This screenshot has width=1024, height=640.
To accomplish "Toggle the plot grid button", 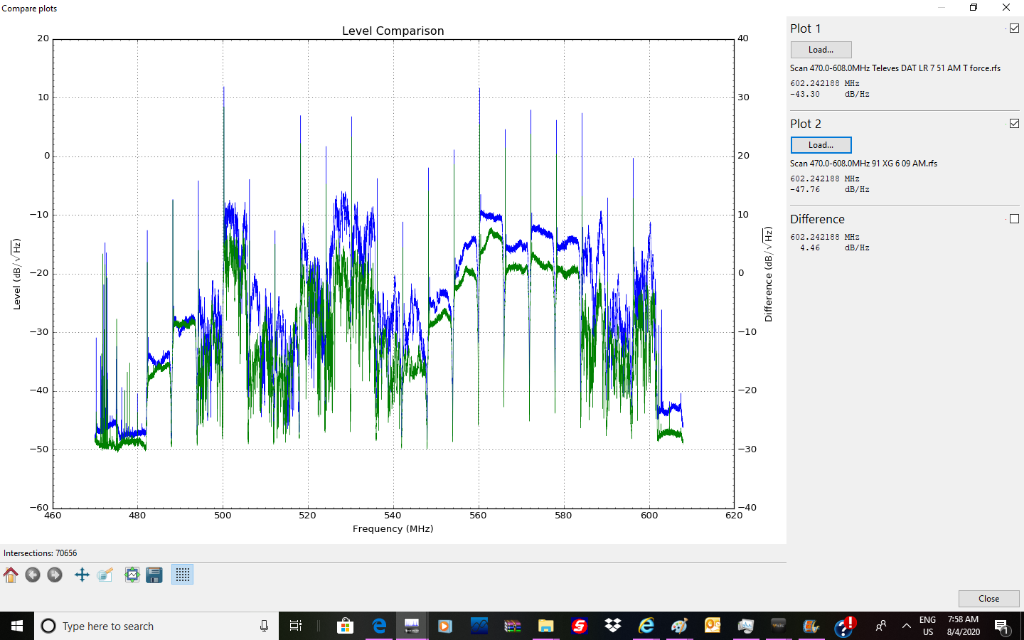I will pos(182,575).
